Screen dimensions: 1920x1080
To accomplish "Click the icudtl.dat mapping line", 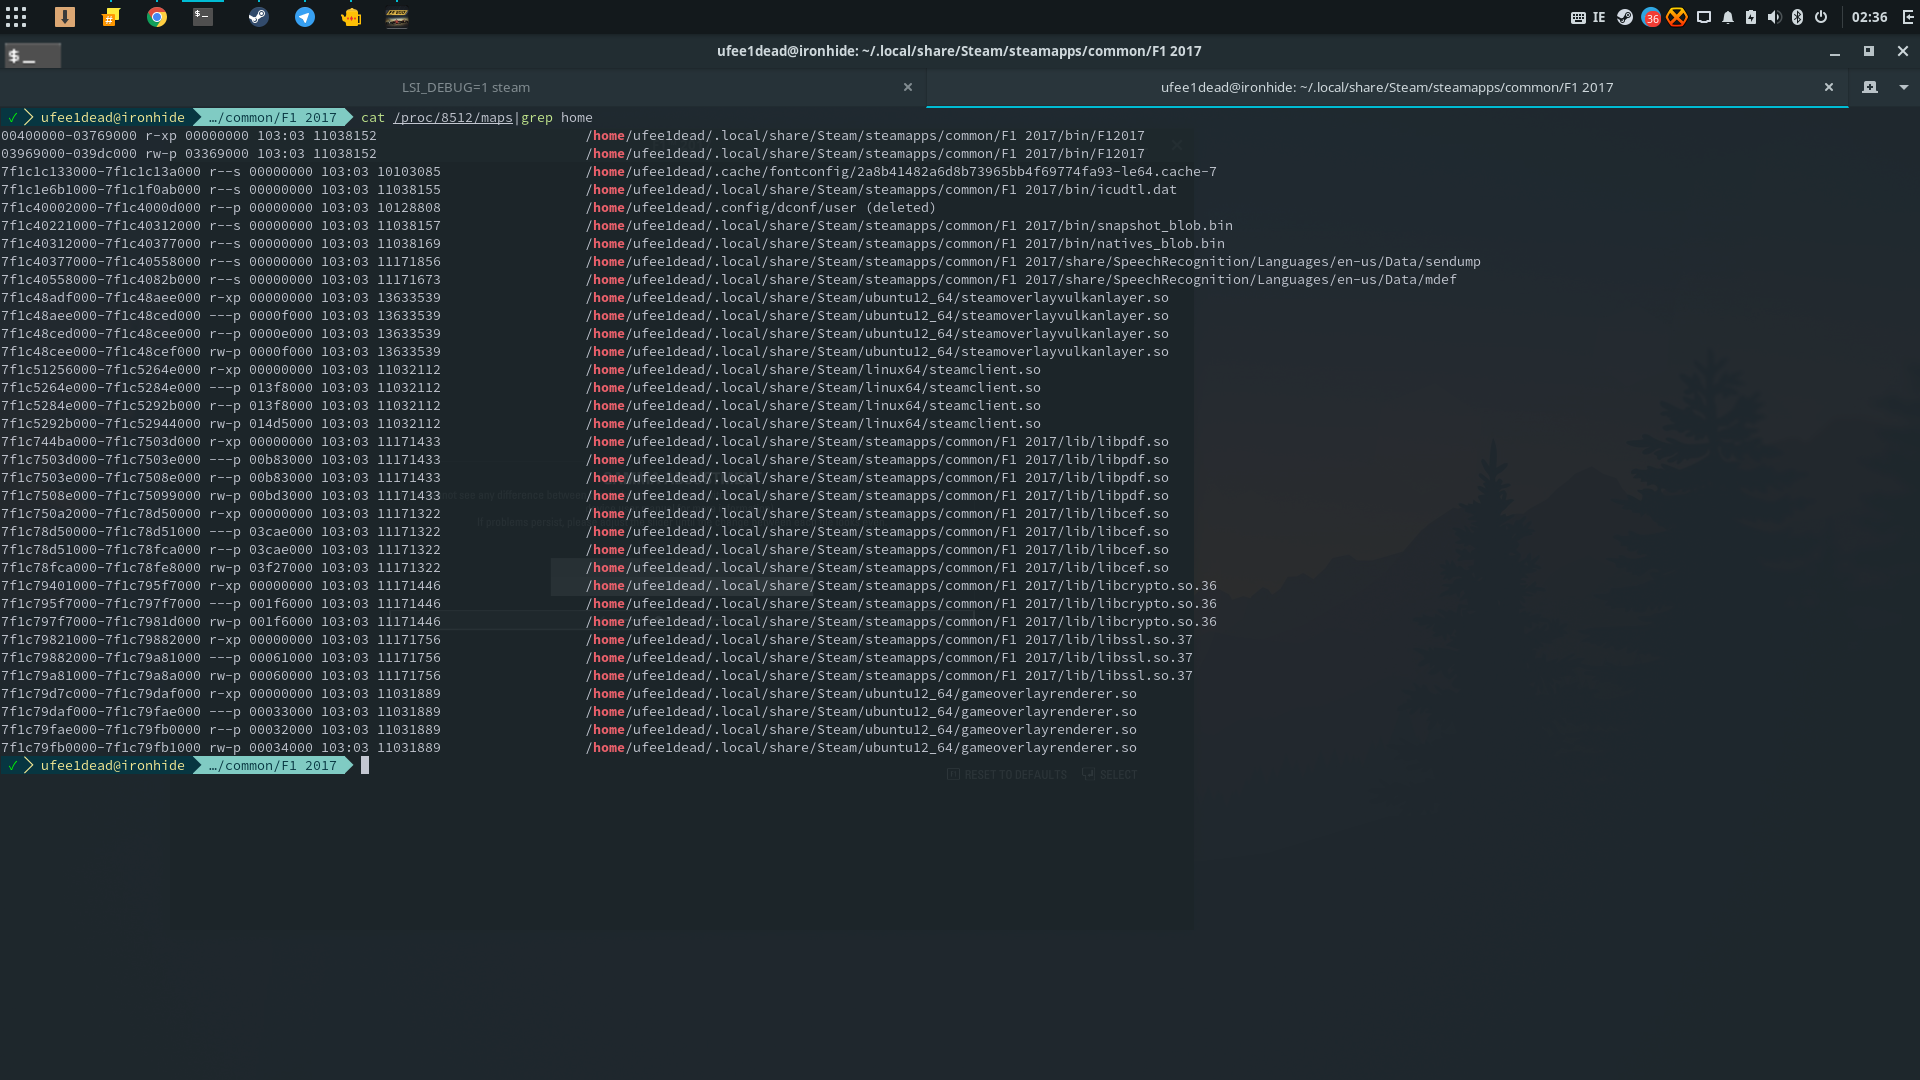I will coord(589,189).
